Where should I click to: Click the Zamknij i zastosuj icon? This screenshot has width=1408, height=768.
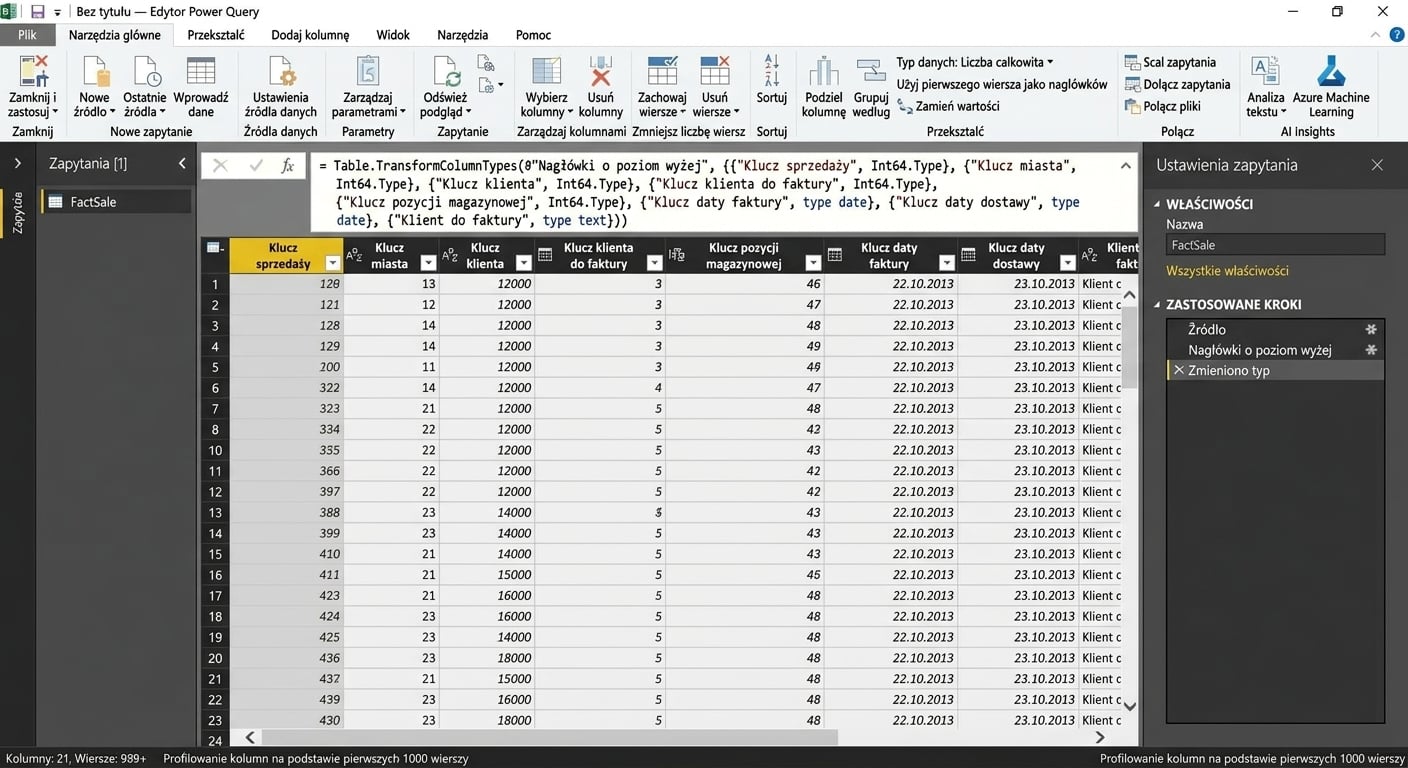click(33, 72)
